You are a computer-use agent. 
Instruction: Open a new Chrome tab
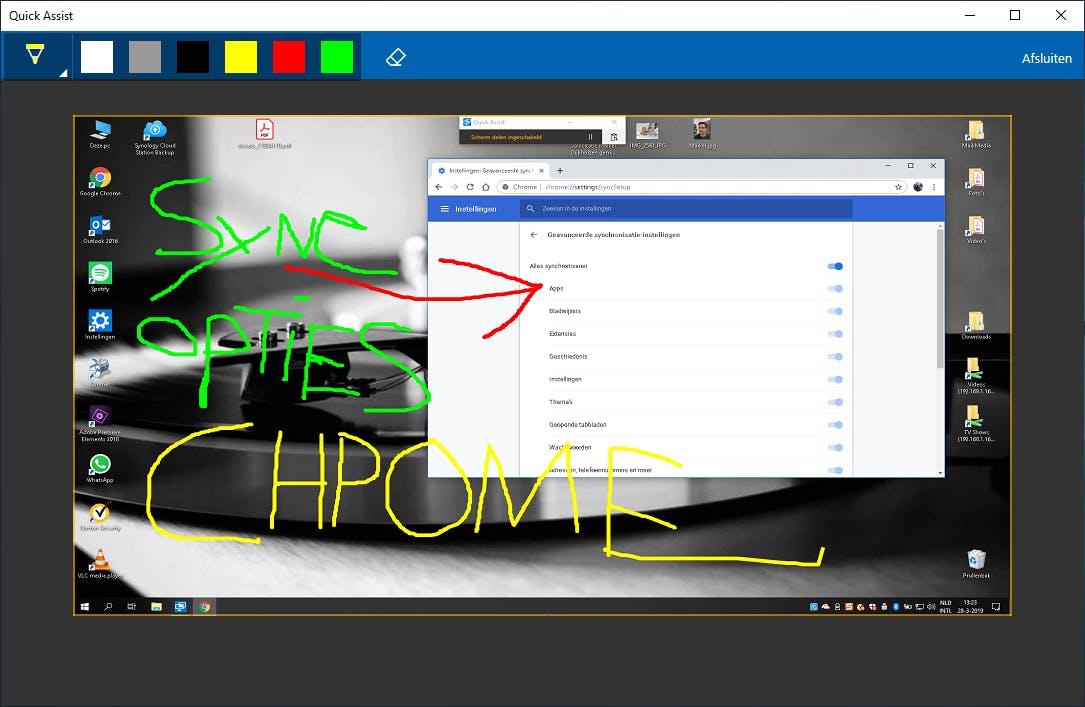coord(560,170)
